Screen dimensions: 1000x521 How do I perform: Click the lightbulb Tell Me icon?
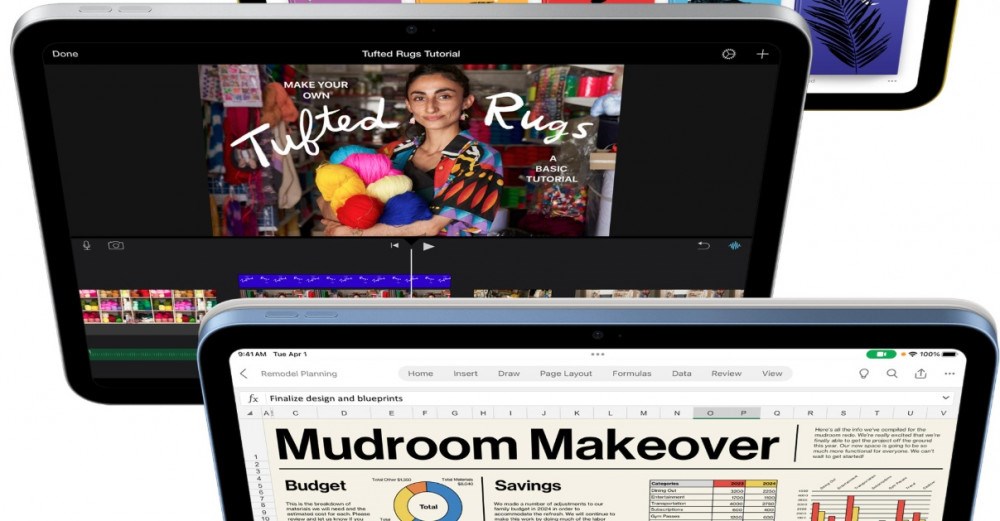(x=864, y=374)
